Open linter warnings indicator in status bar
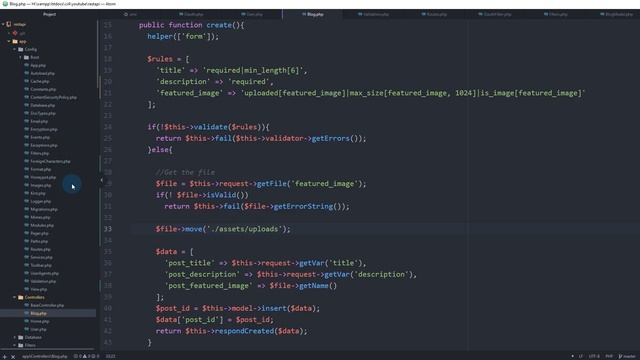 (86, 356)
